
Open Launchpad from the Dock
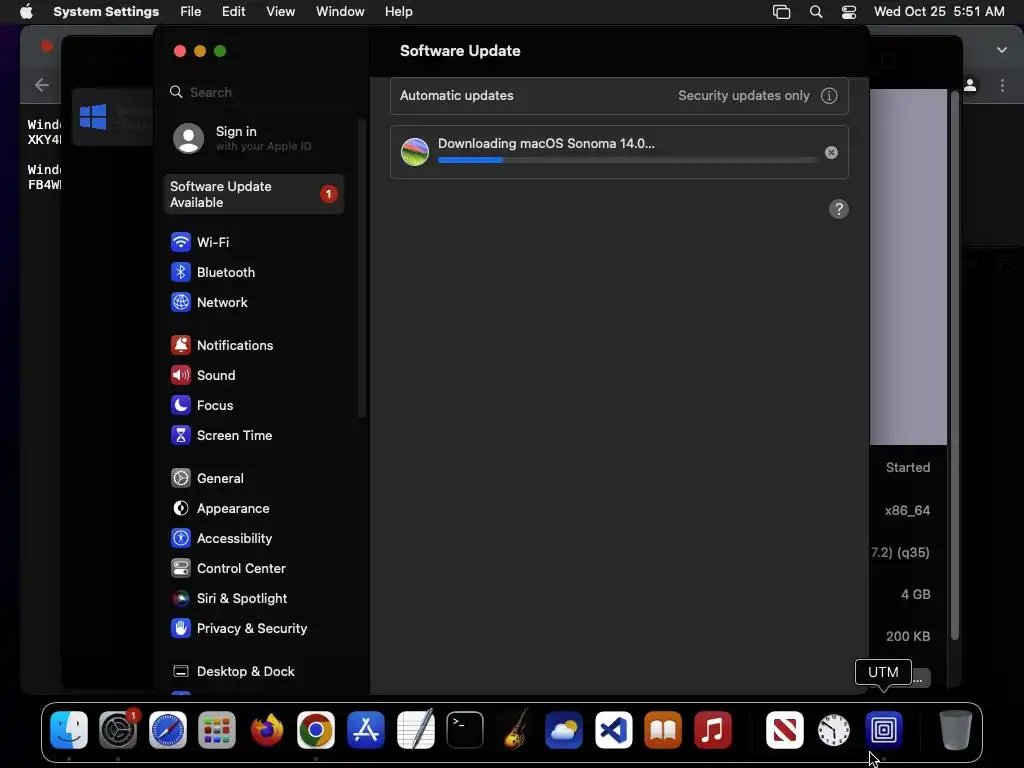click(217, 730)
